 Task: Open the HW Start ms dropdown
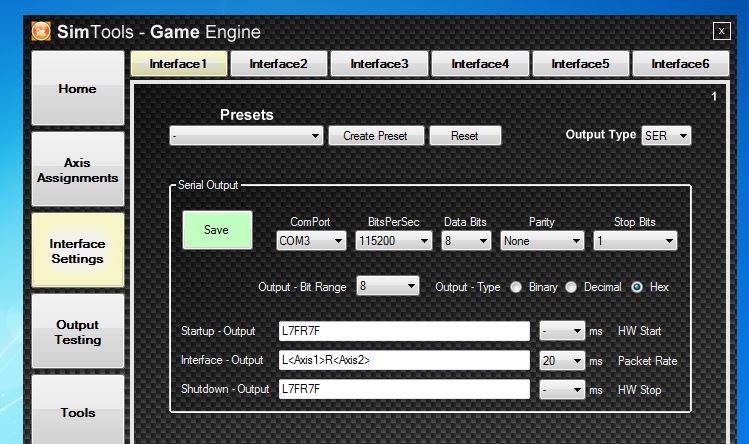562,331
